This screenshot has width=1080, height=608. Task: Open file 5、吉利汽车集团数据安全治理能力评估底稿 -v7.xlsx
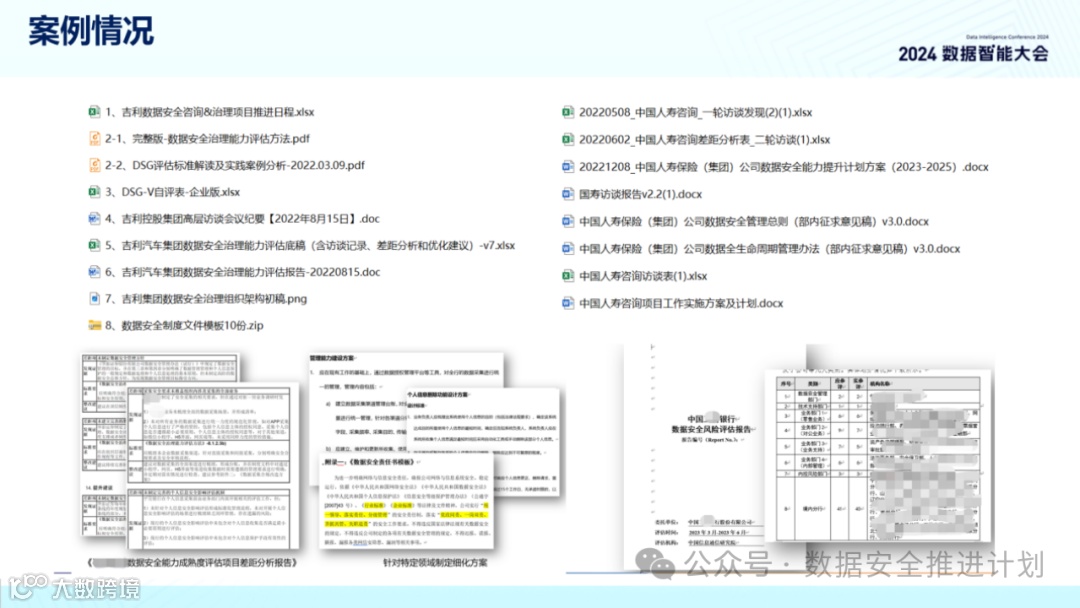click(310, 245)
